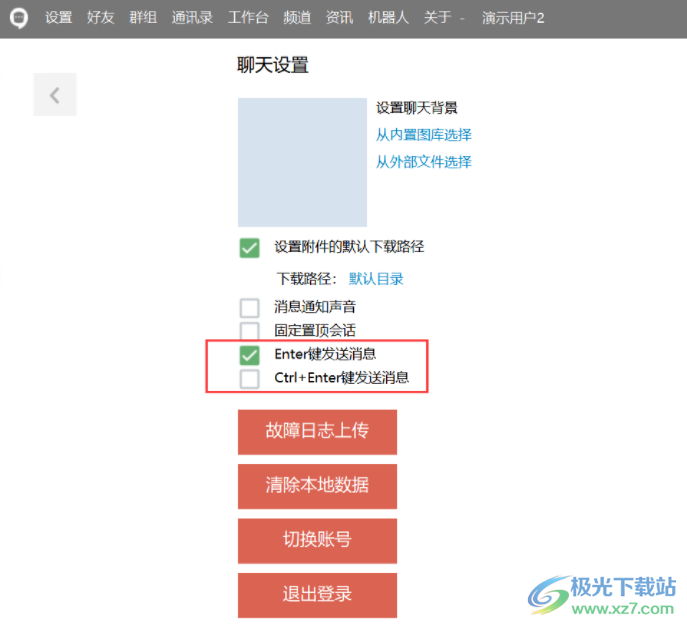Toggle the Enter键发送消息 checkbox
687x625 pixels.
(x=249, y=355)
